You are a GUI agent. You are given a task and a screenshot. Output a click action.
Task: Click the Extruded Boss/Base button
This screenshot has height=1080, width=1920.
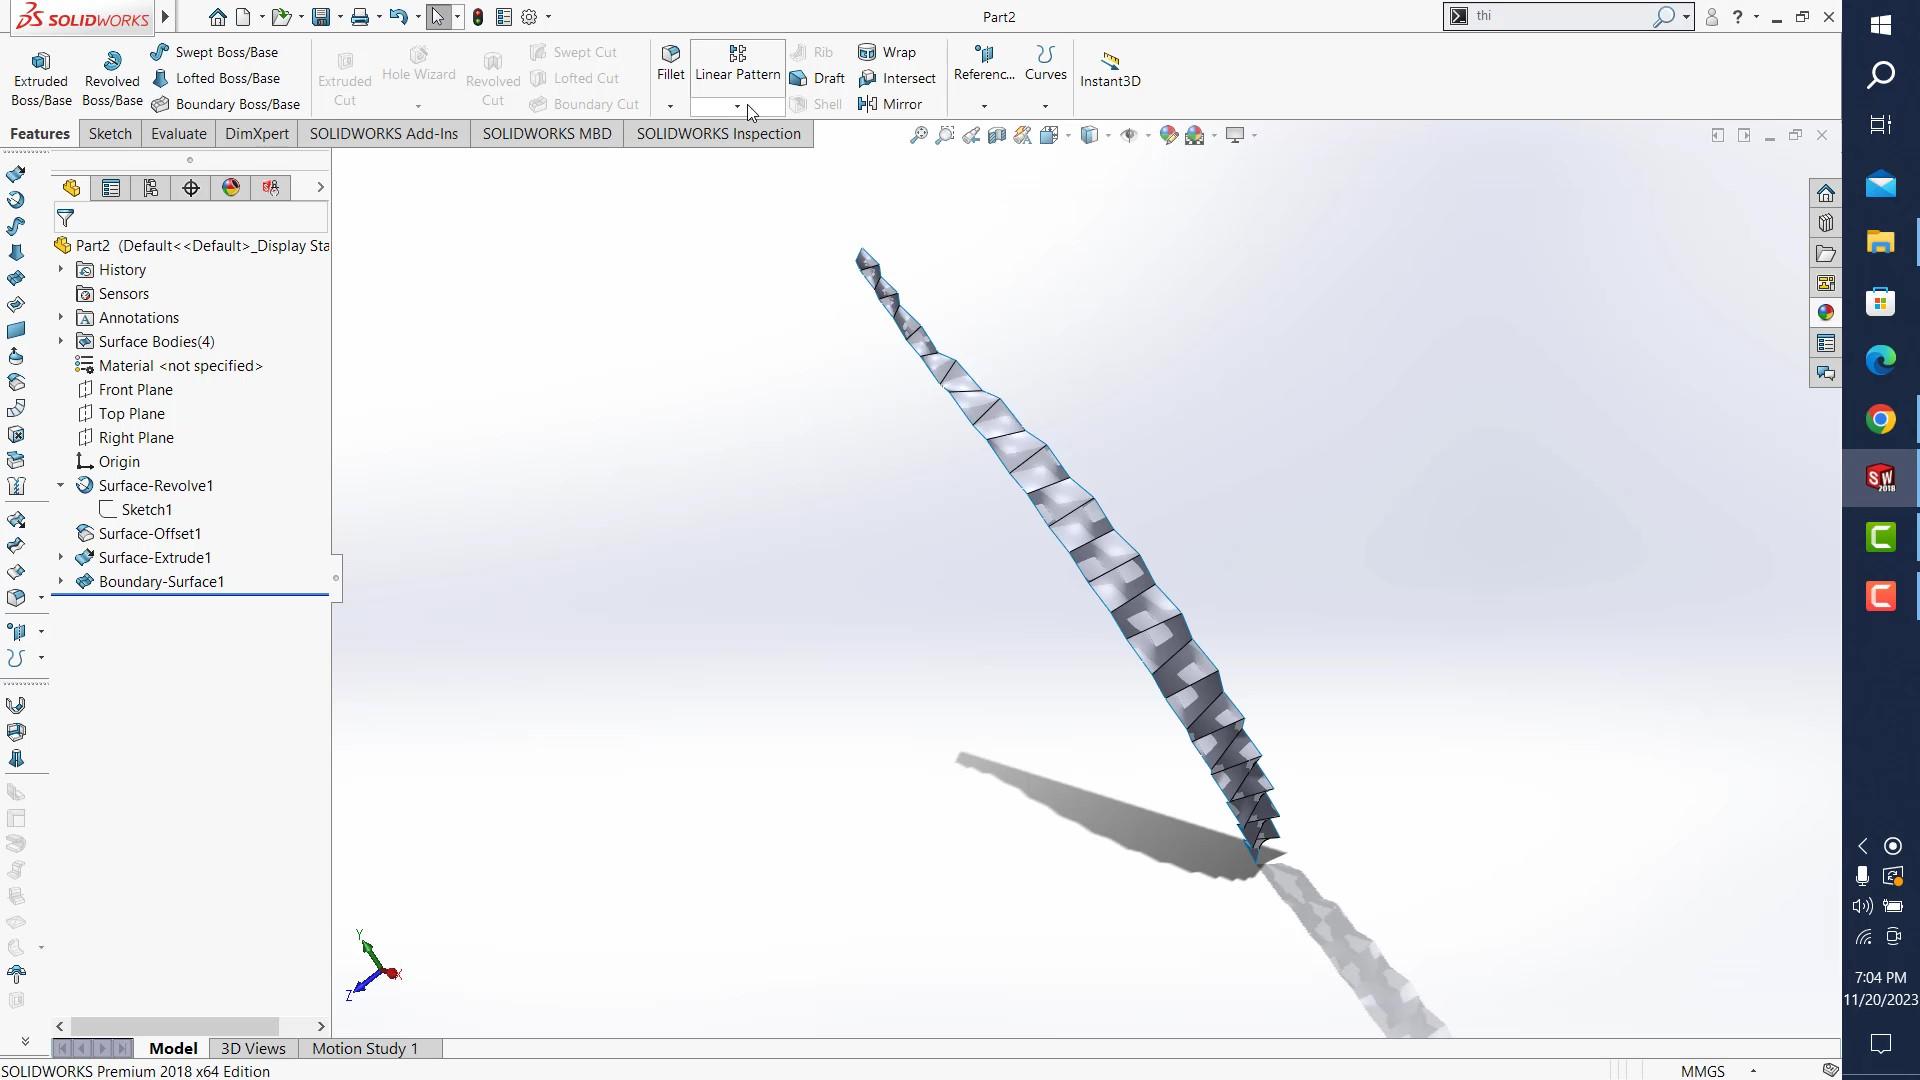click(41, 79)
